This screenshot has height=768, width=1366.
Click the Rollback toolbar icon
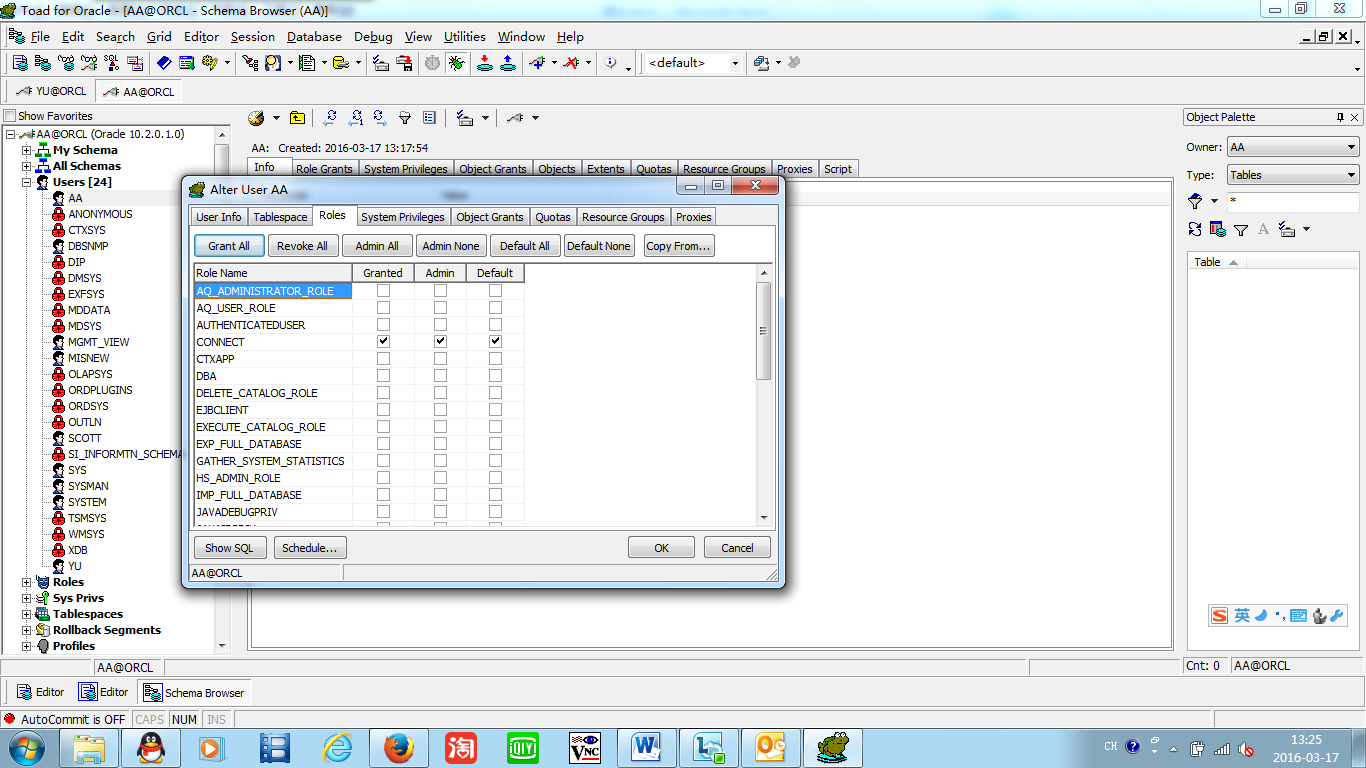508,63
